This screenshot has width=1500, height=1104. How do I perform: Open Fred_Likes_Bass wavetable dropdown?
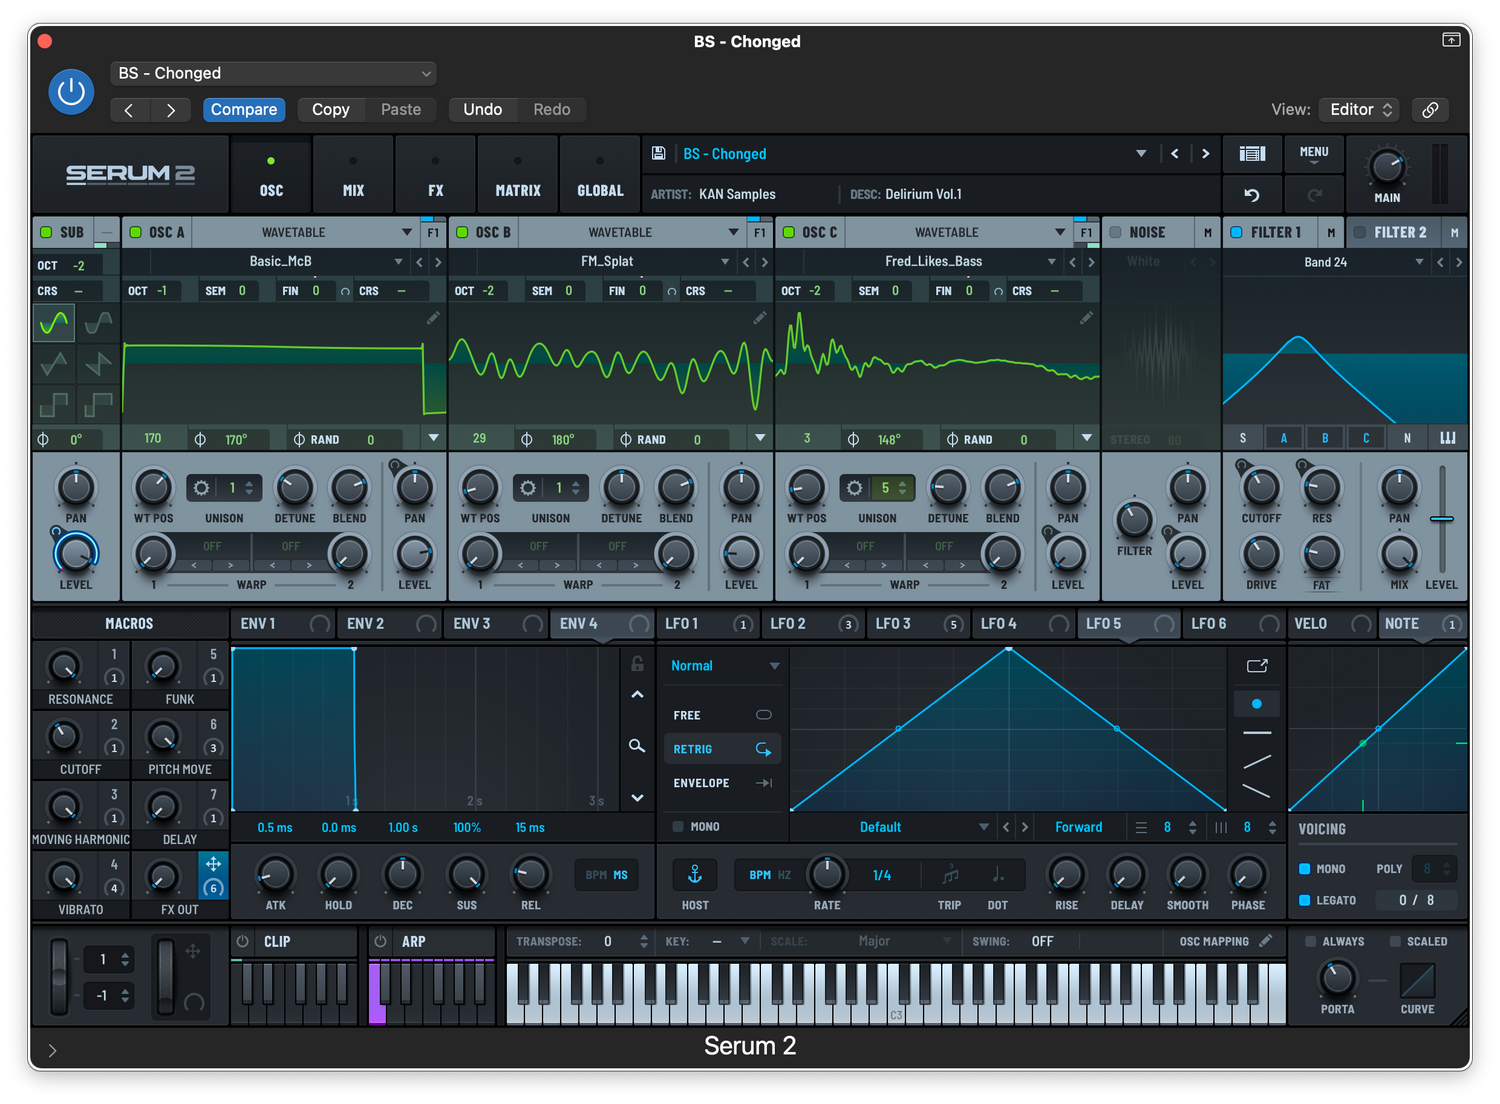pos(932,262)
